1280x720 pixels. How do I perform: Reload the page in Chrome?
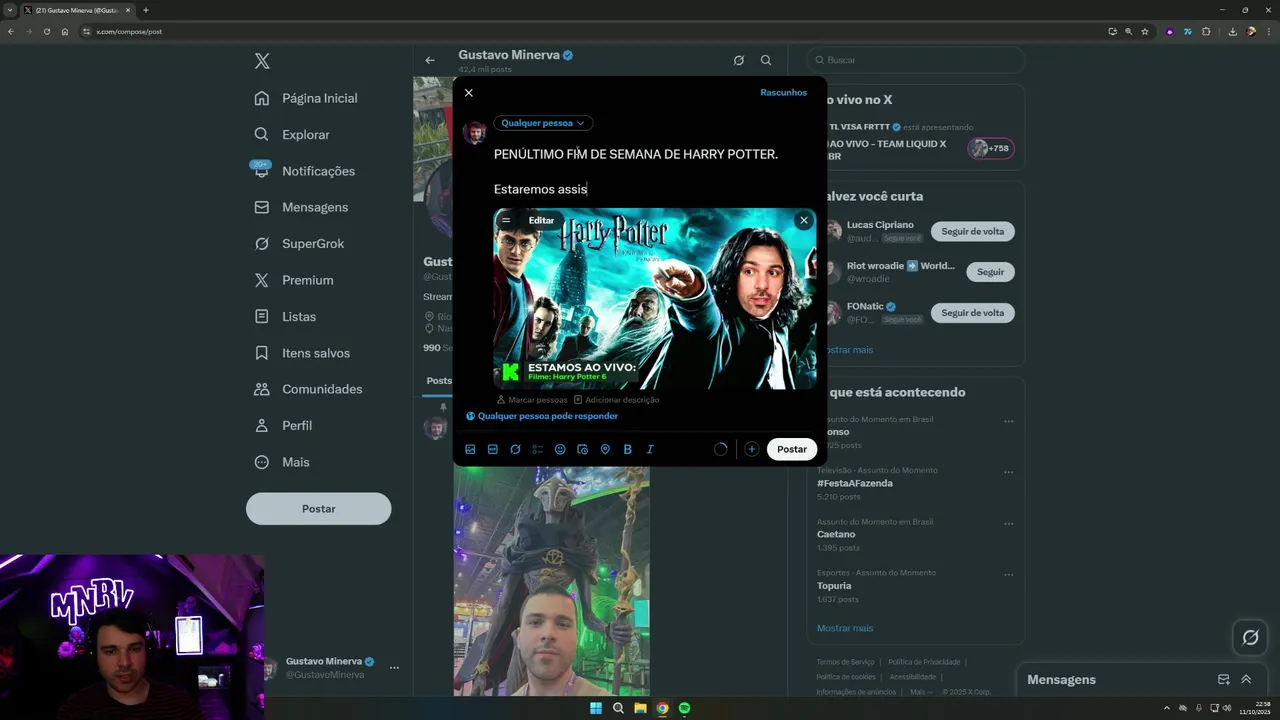click(x=47, y=31)
